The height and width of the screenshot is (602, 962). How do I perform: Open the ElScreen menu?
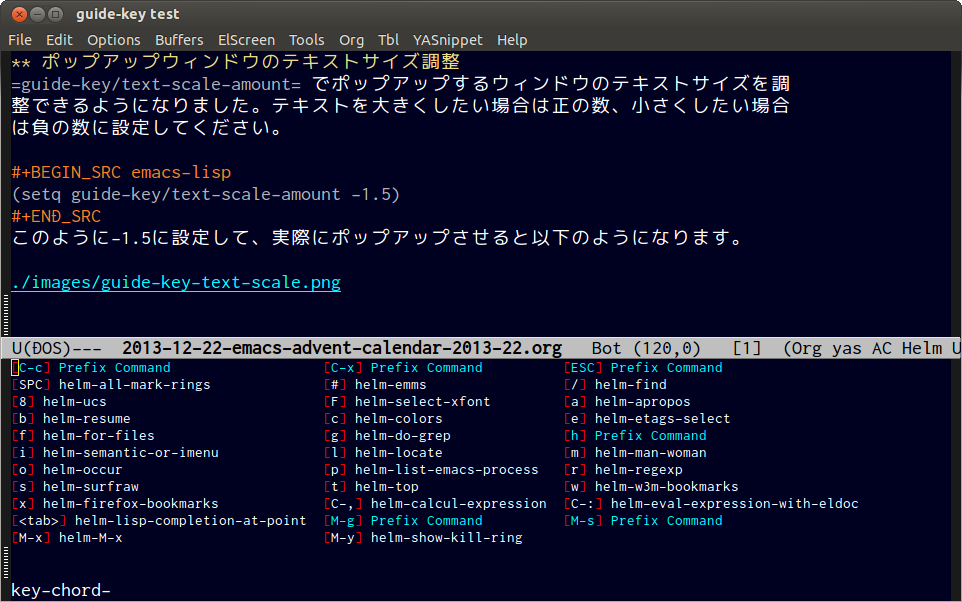click(246, 40)
